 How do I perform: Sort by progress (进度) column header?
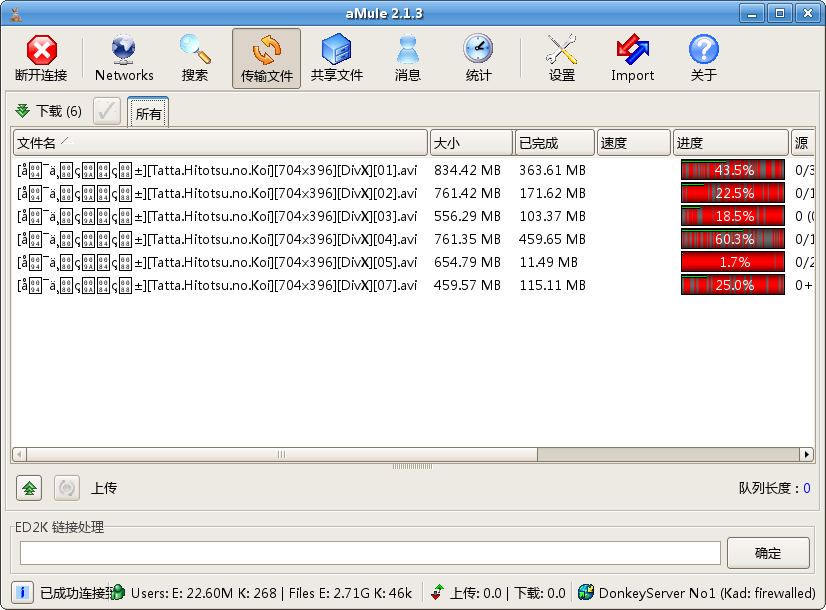[731, 143]
